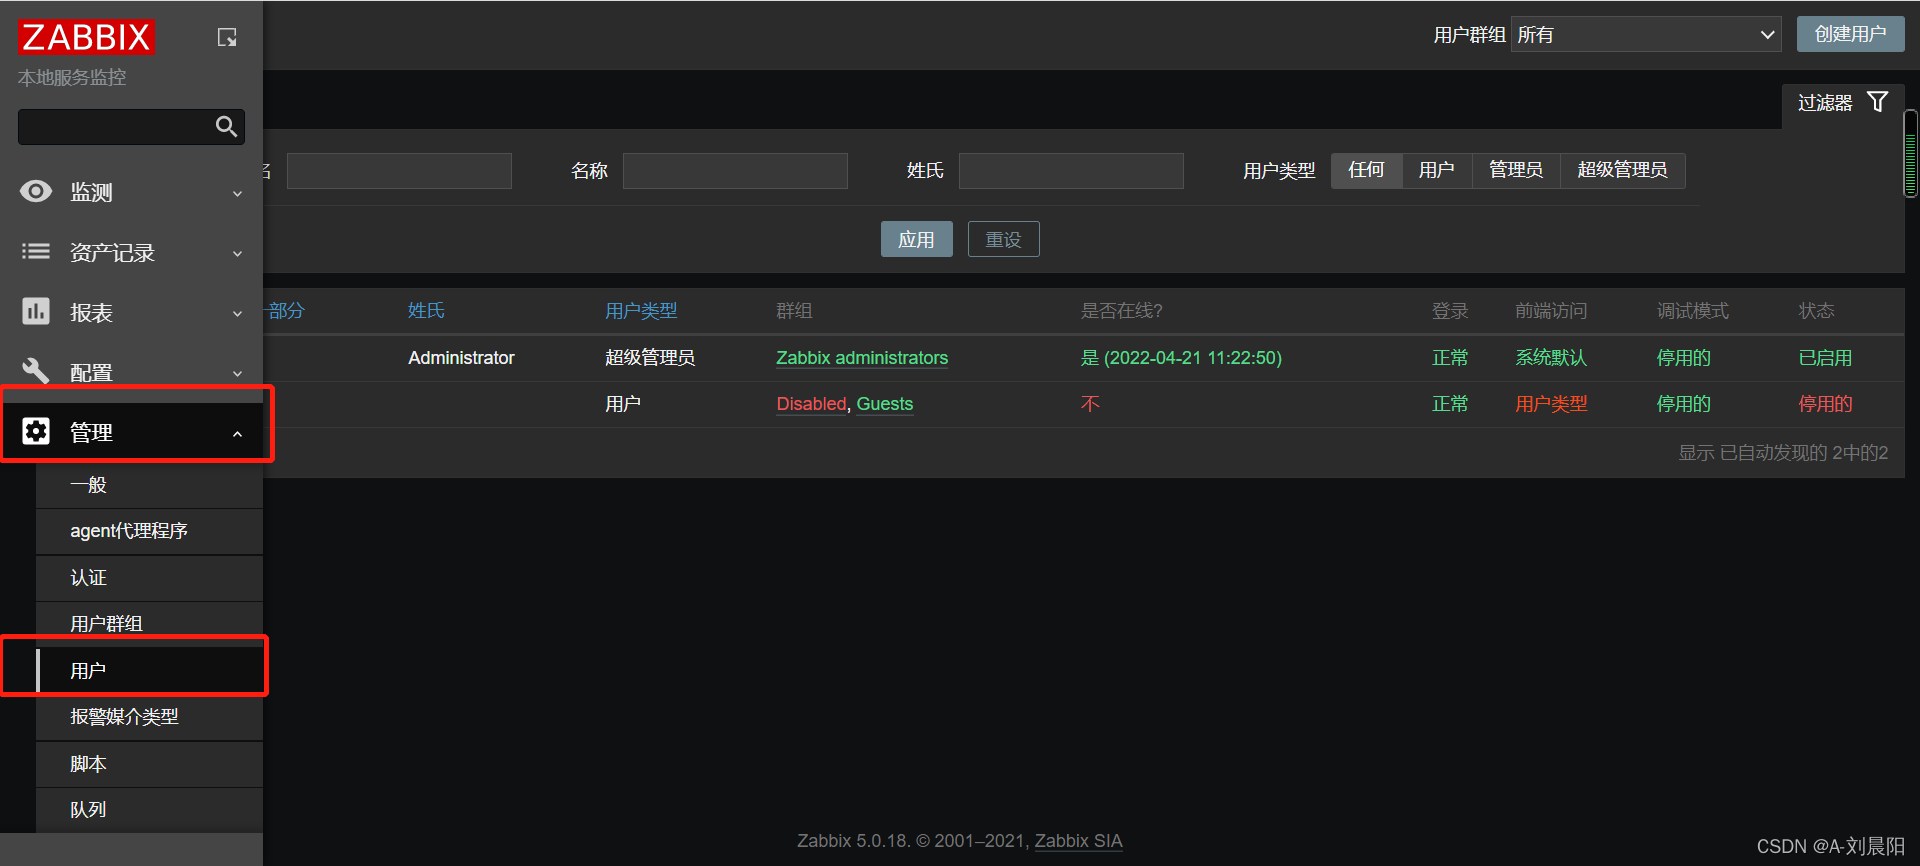Expand the 配置 menu chevron

click(237, 373)
